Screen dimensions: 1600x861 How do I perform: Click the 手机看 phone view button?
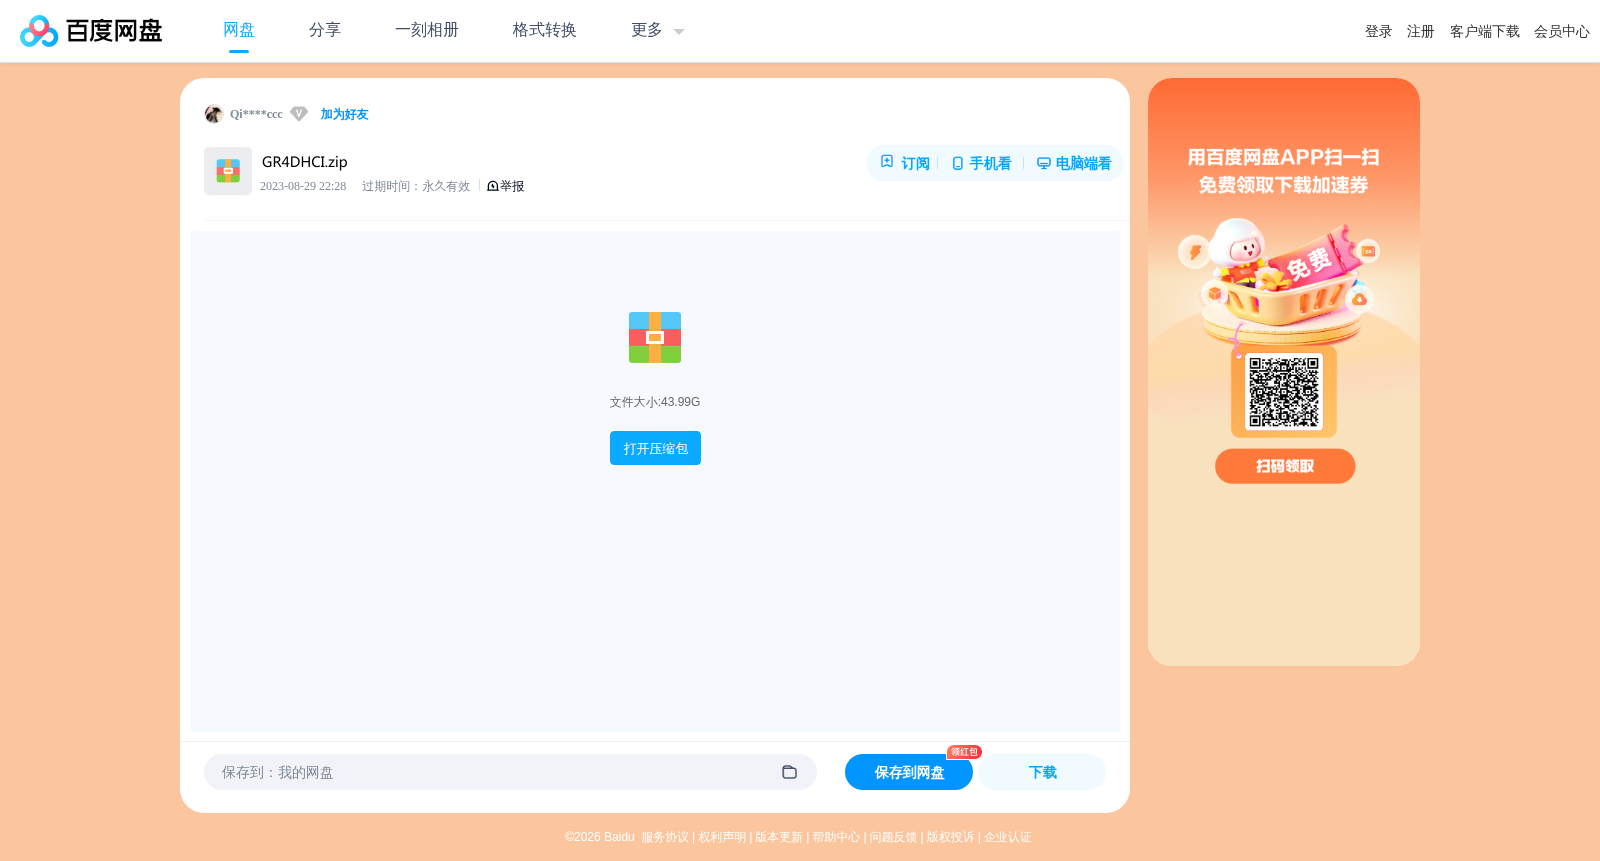(981, 163)
